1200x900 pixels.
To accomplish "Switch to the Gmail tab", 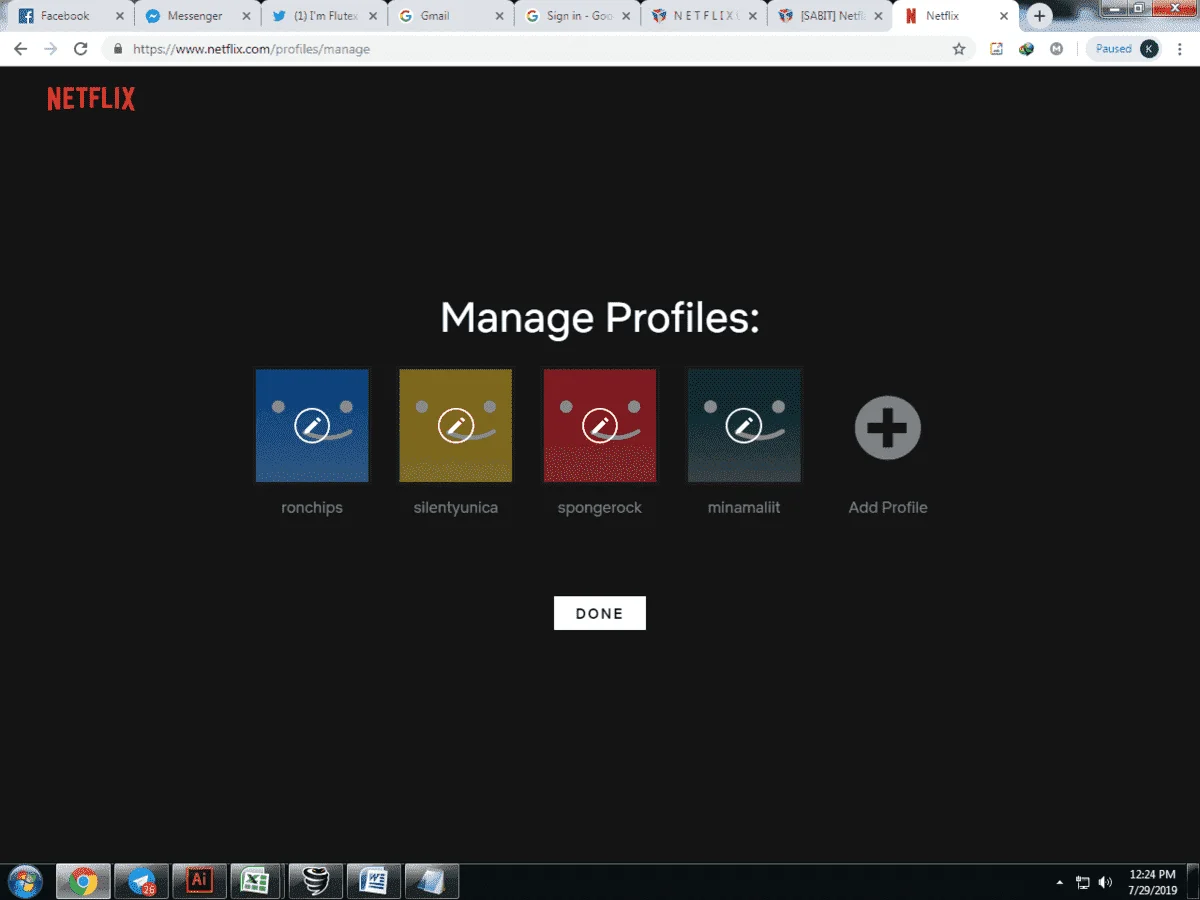I will pos(450,16).
